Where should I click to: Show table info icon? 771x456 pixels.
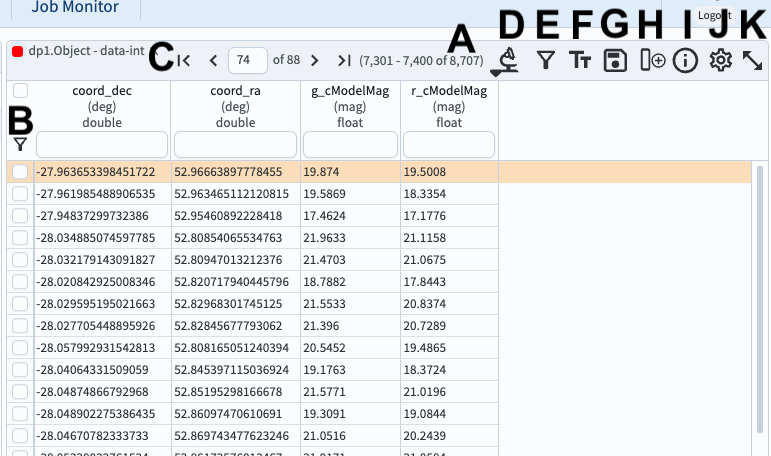coord(685,61)
